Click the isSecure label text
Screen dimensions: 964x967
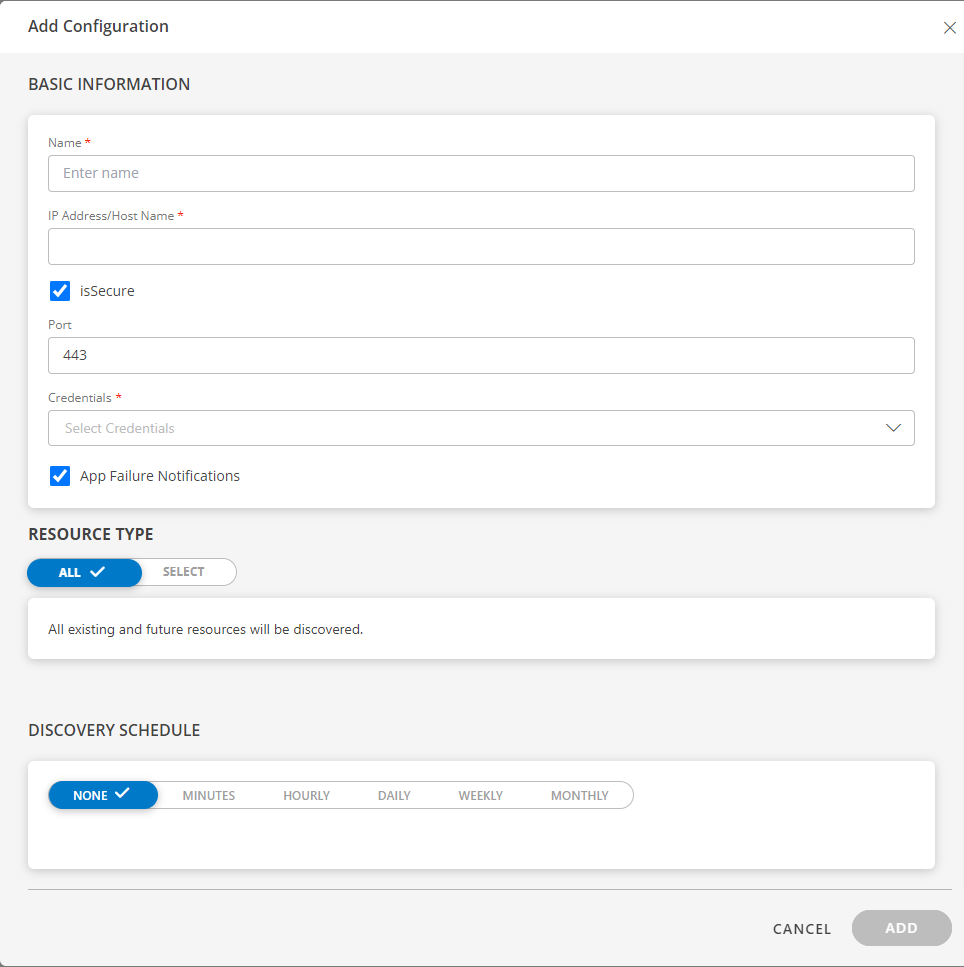[107, 291]
